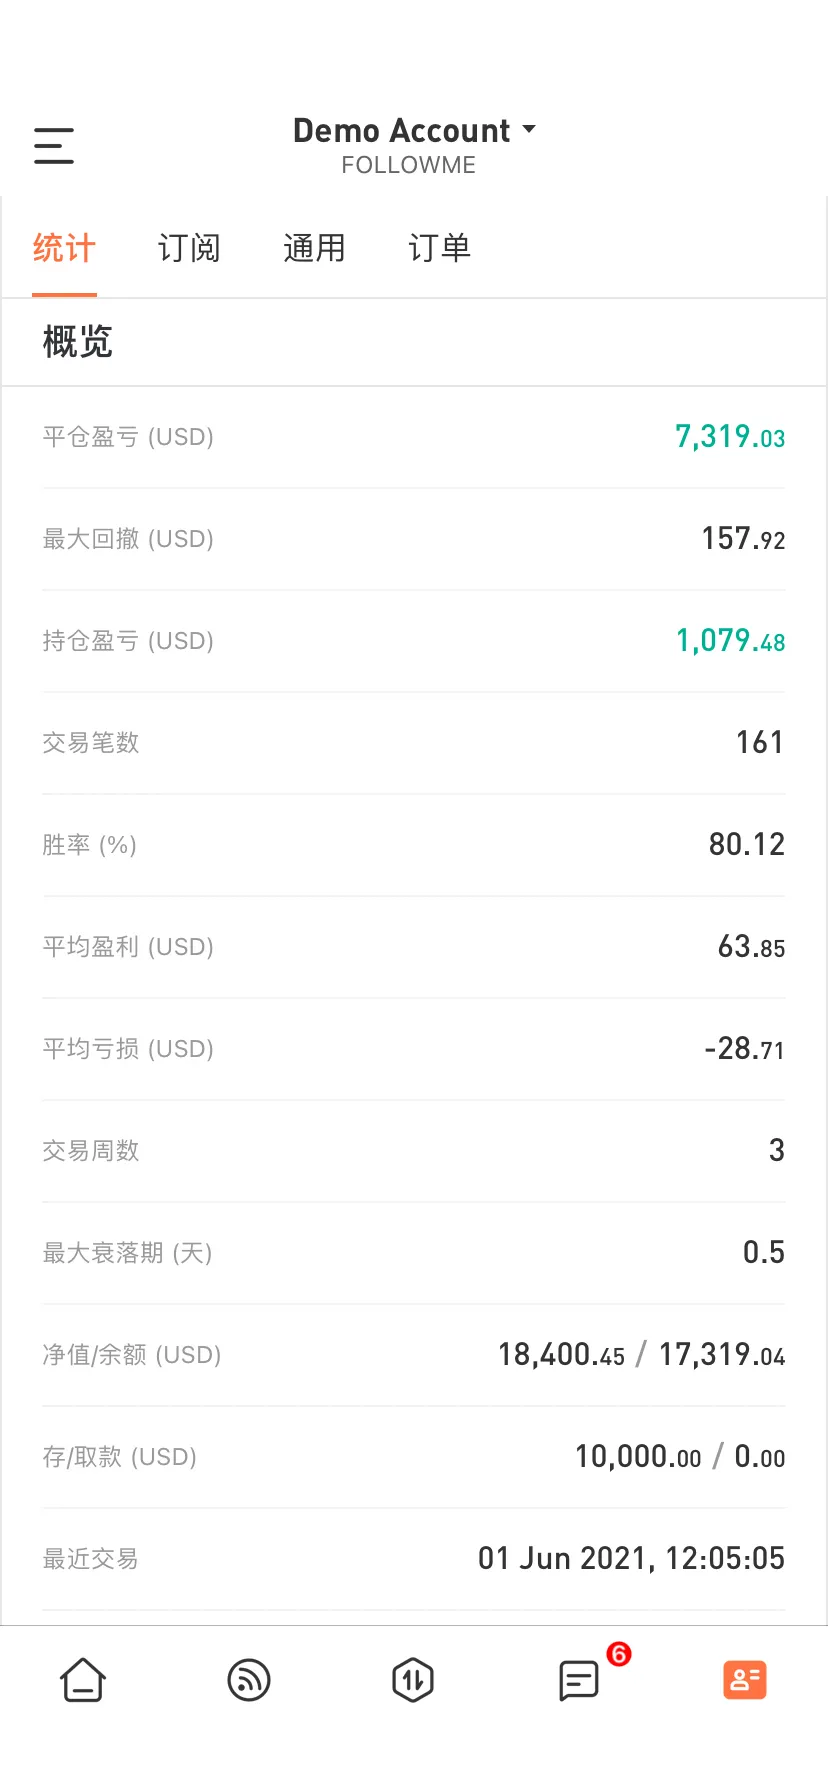Tap the red notification badge
Viewport: 828px width, 1792px height.
pos(619,1654)
